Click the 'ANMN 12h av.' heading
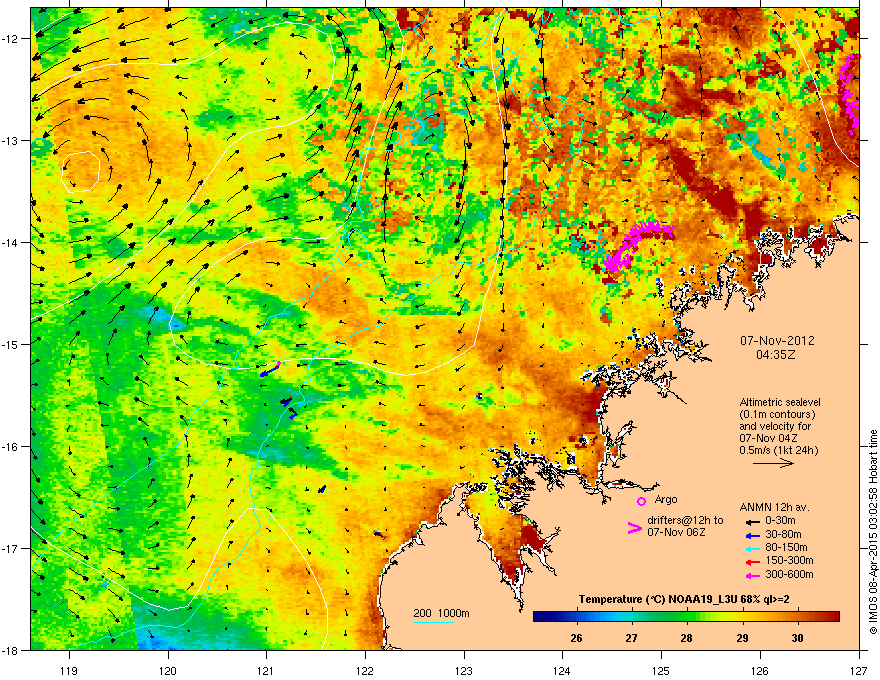Viewport: 880px width, 680px height. (x=774, y=507)
